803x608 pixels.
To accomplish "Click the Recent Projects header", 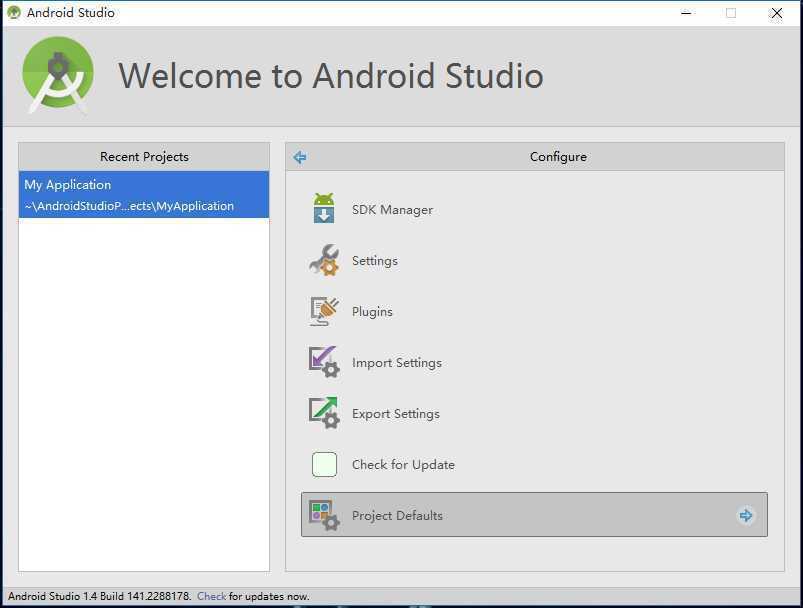I will 144,157.
